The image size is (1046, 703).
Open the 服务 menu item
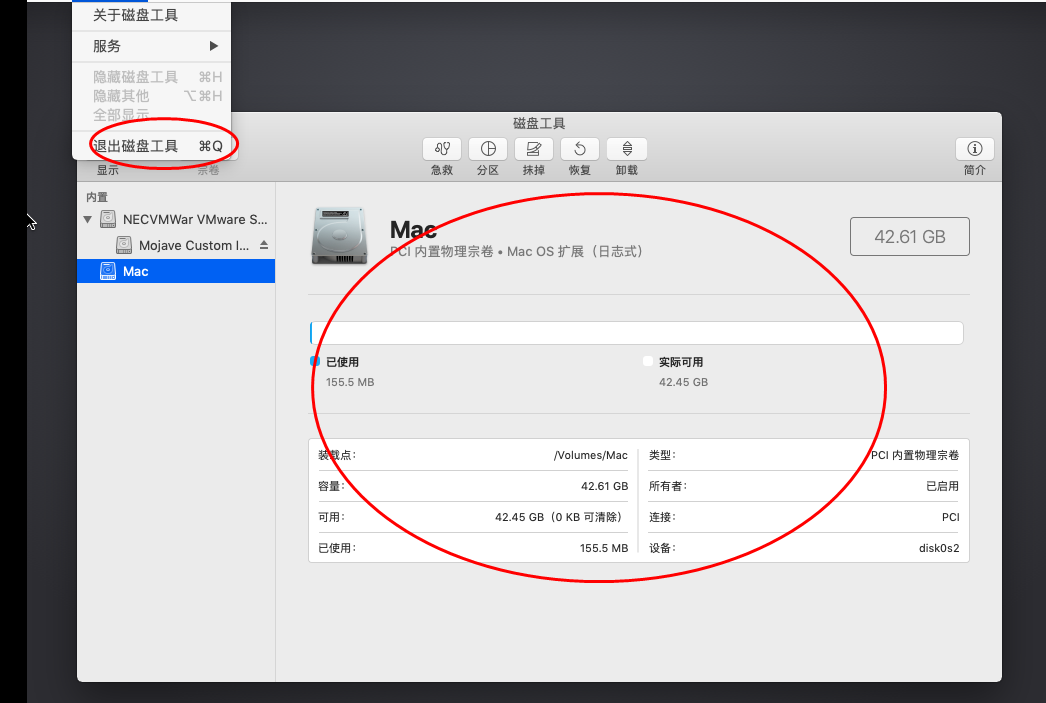[151, 46]
